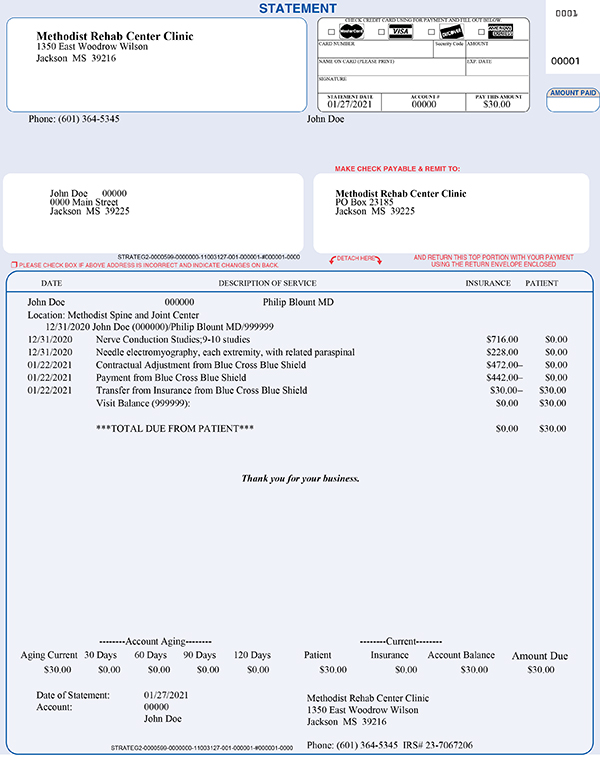Screen dimensions: 600x760
Task: Click the PATIENT column header
Action: click(542, 283)
